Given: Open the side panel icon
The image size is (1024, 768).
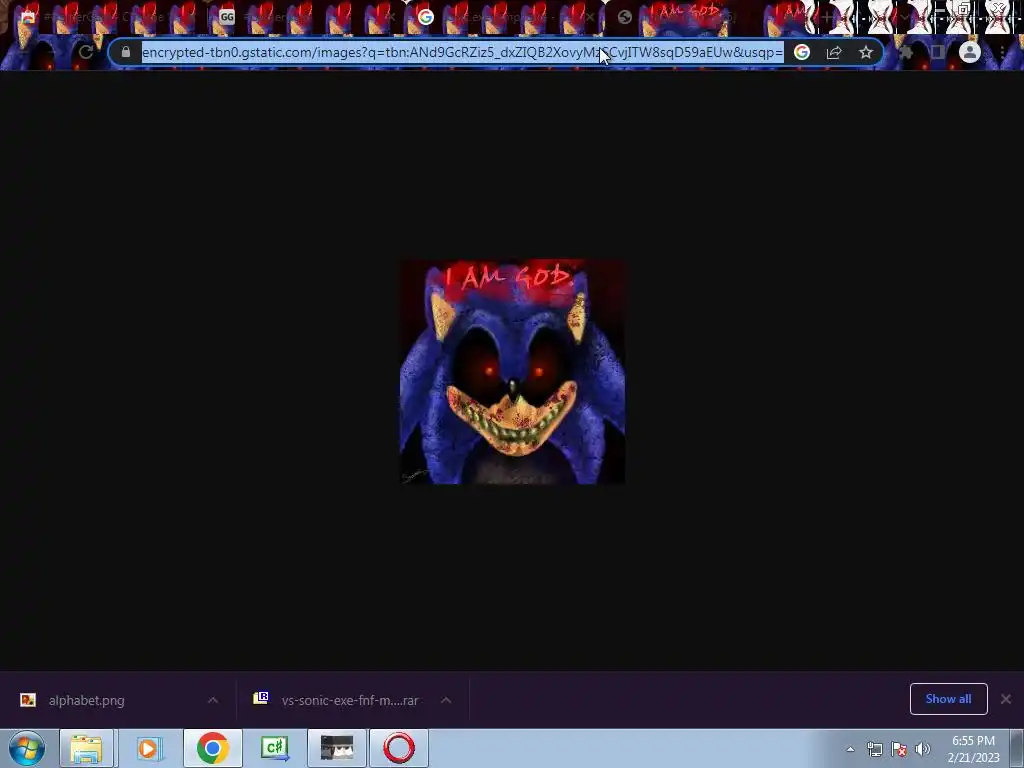Looking at the screenshot, I should pyautogui.click(x=938, y=52).
